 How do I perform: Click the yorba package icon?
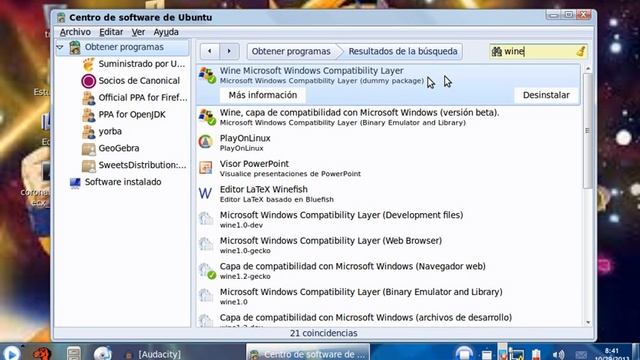point(88,131)
